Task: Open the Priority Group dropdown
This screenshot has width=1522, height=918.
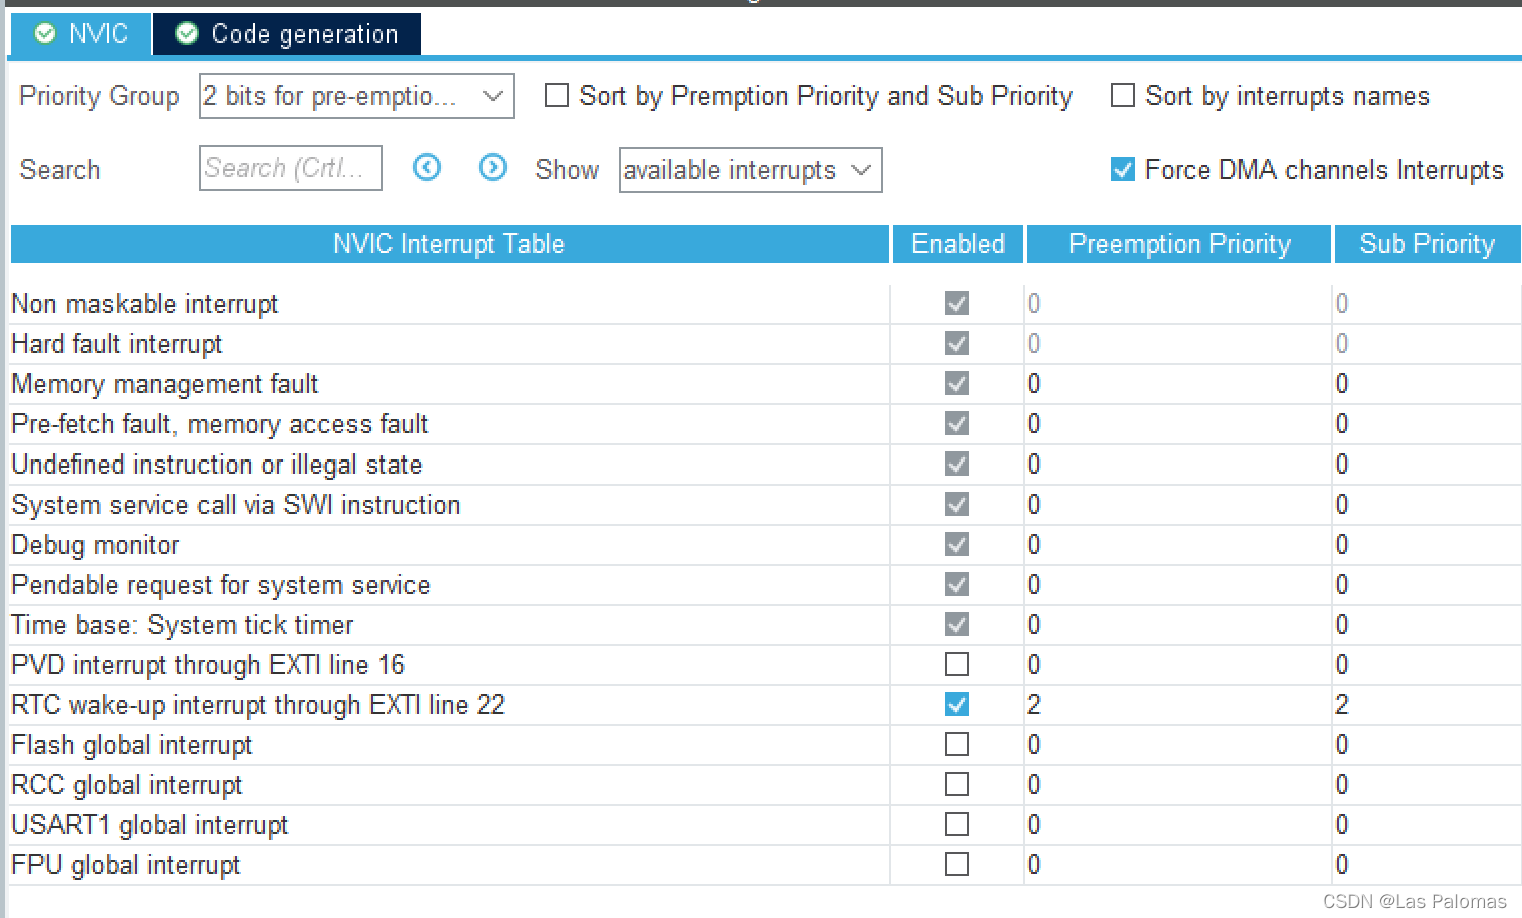Action: coord(357,96)
